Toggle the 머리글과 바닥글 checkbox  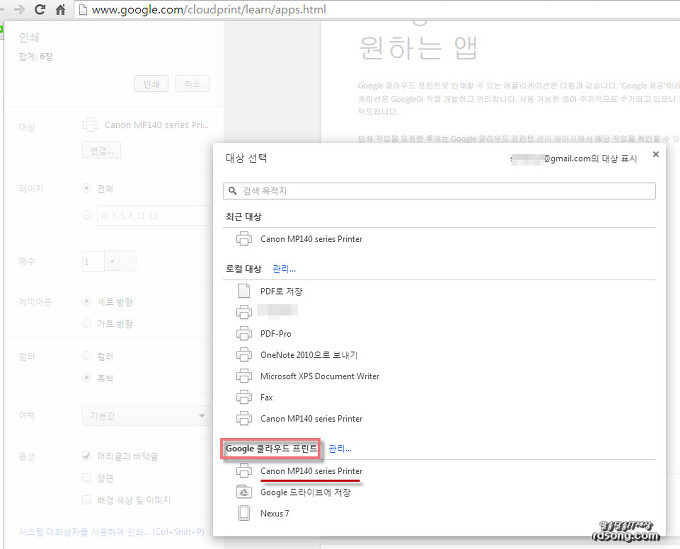coord(87,456)
